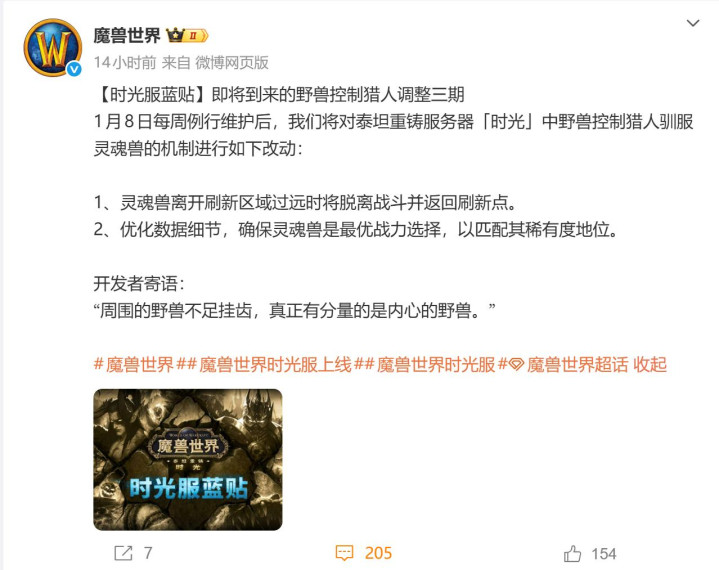
Task: Open the #魔兽世界时光服# hashtag
Action: point(430,365)
